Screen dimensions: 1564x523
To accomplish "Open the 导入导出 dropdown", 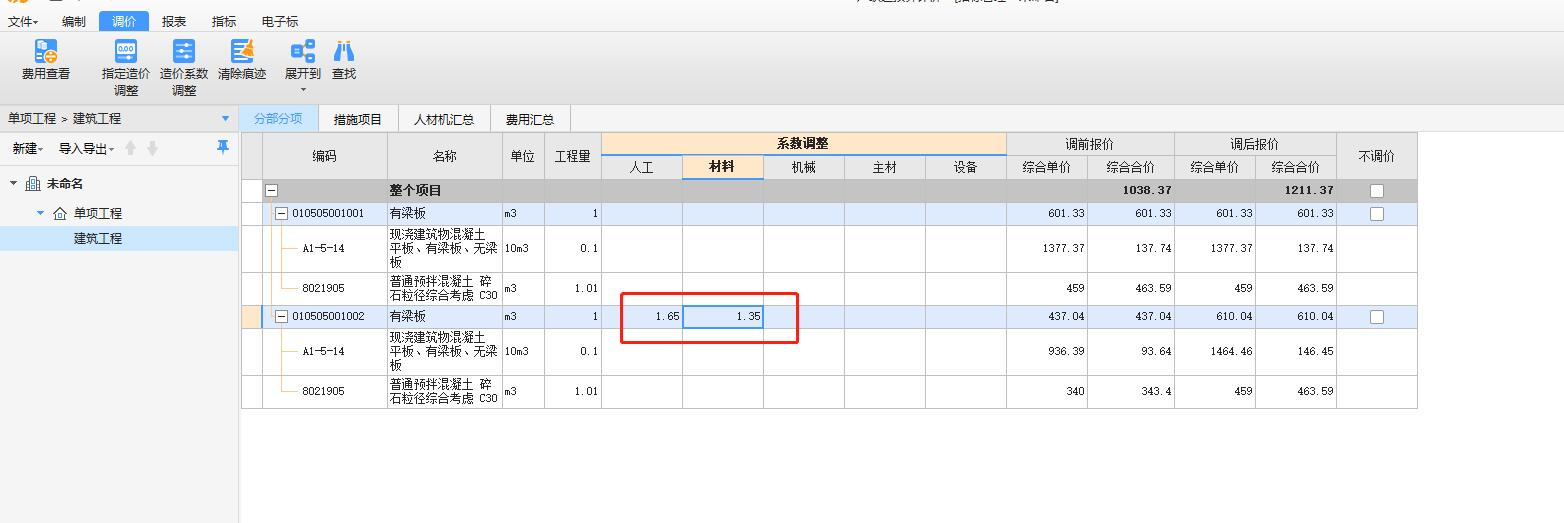I will (x=86, y=149).
